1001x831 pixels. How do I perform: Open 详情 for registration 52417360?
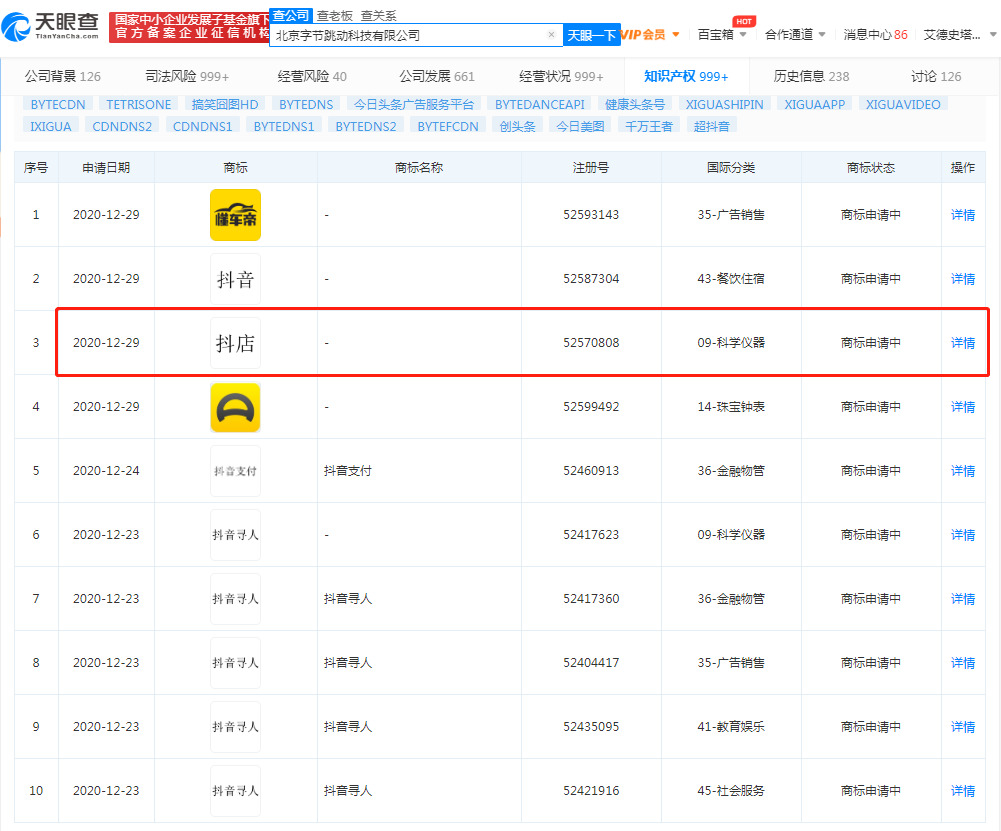tap(963, 599)
